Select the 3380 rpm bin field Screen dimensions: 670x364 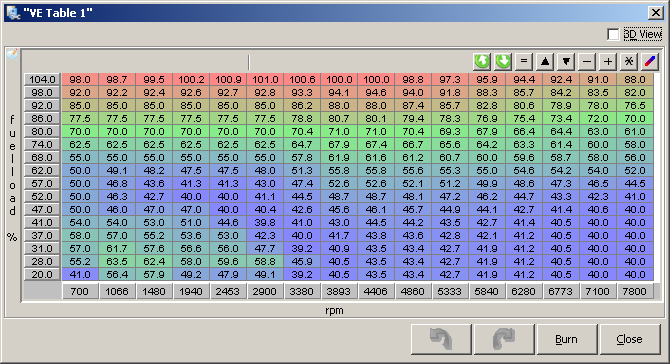302,291
